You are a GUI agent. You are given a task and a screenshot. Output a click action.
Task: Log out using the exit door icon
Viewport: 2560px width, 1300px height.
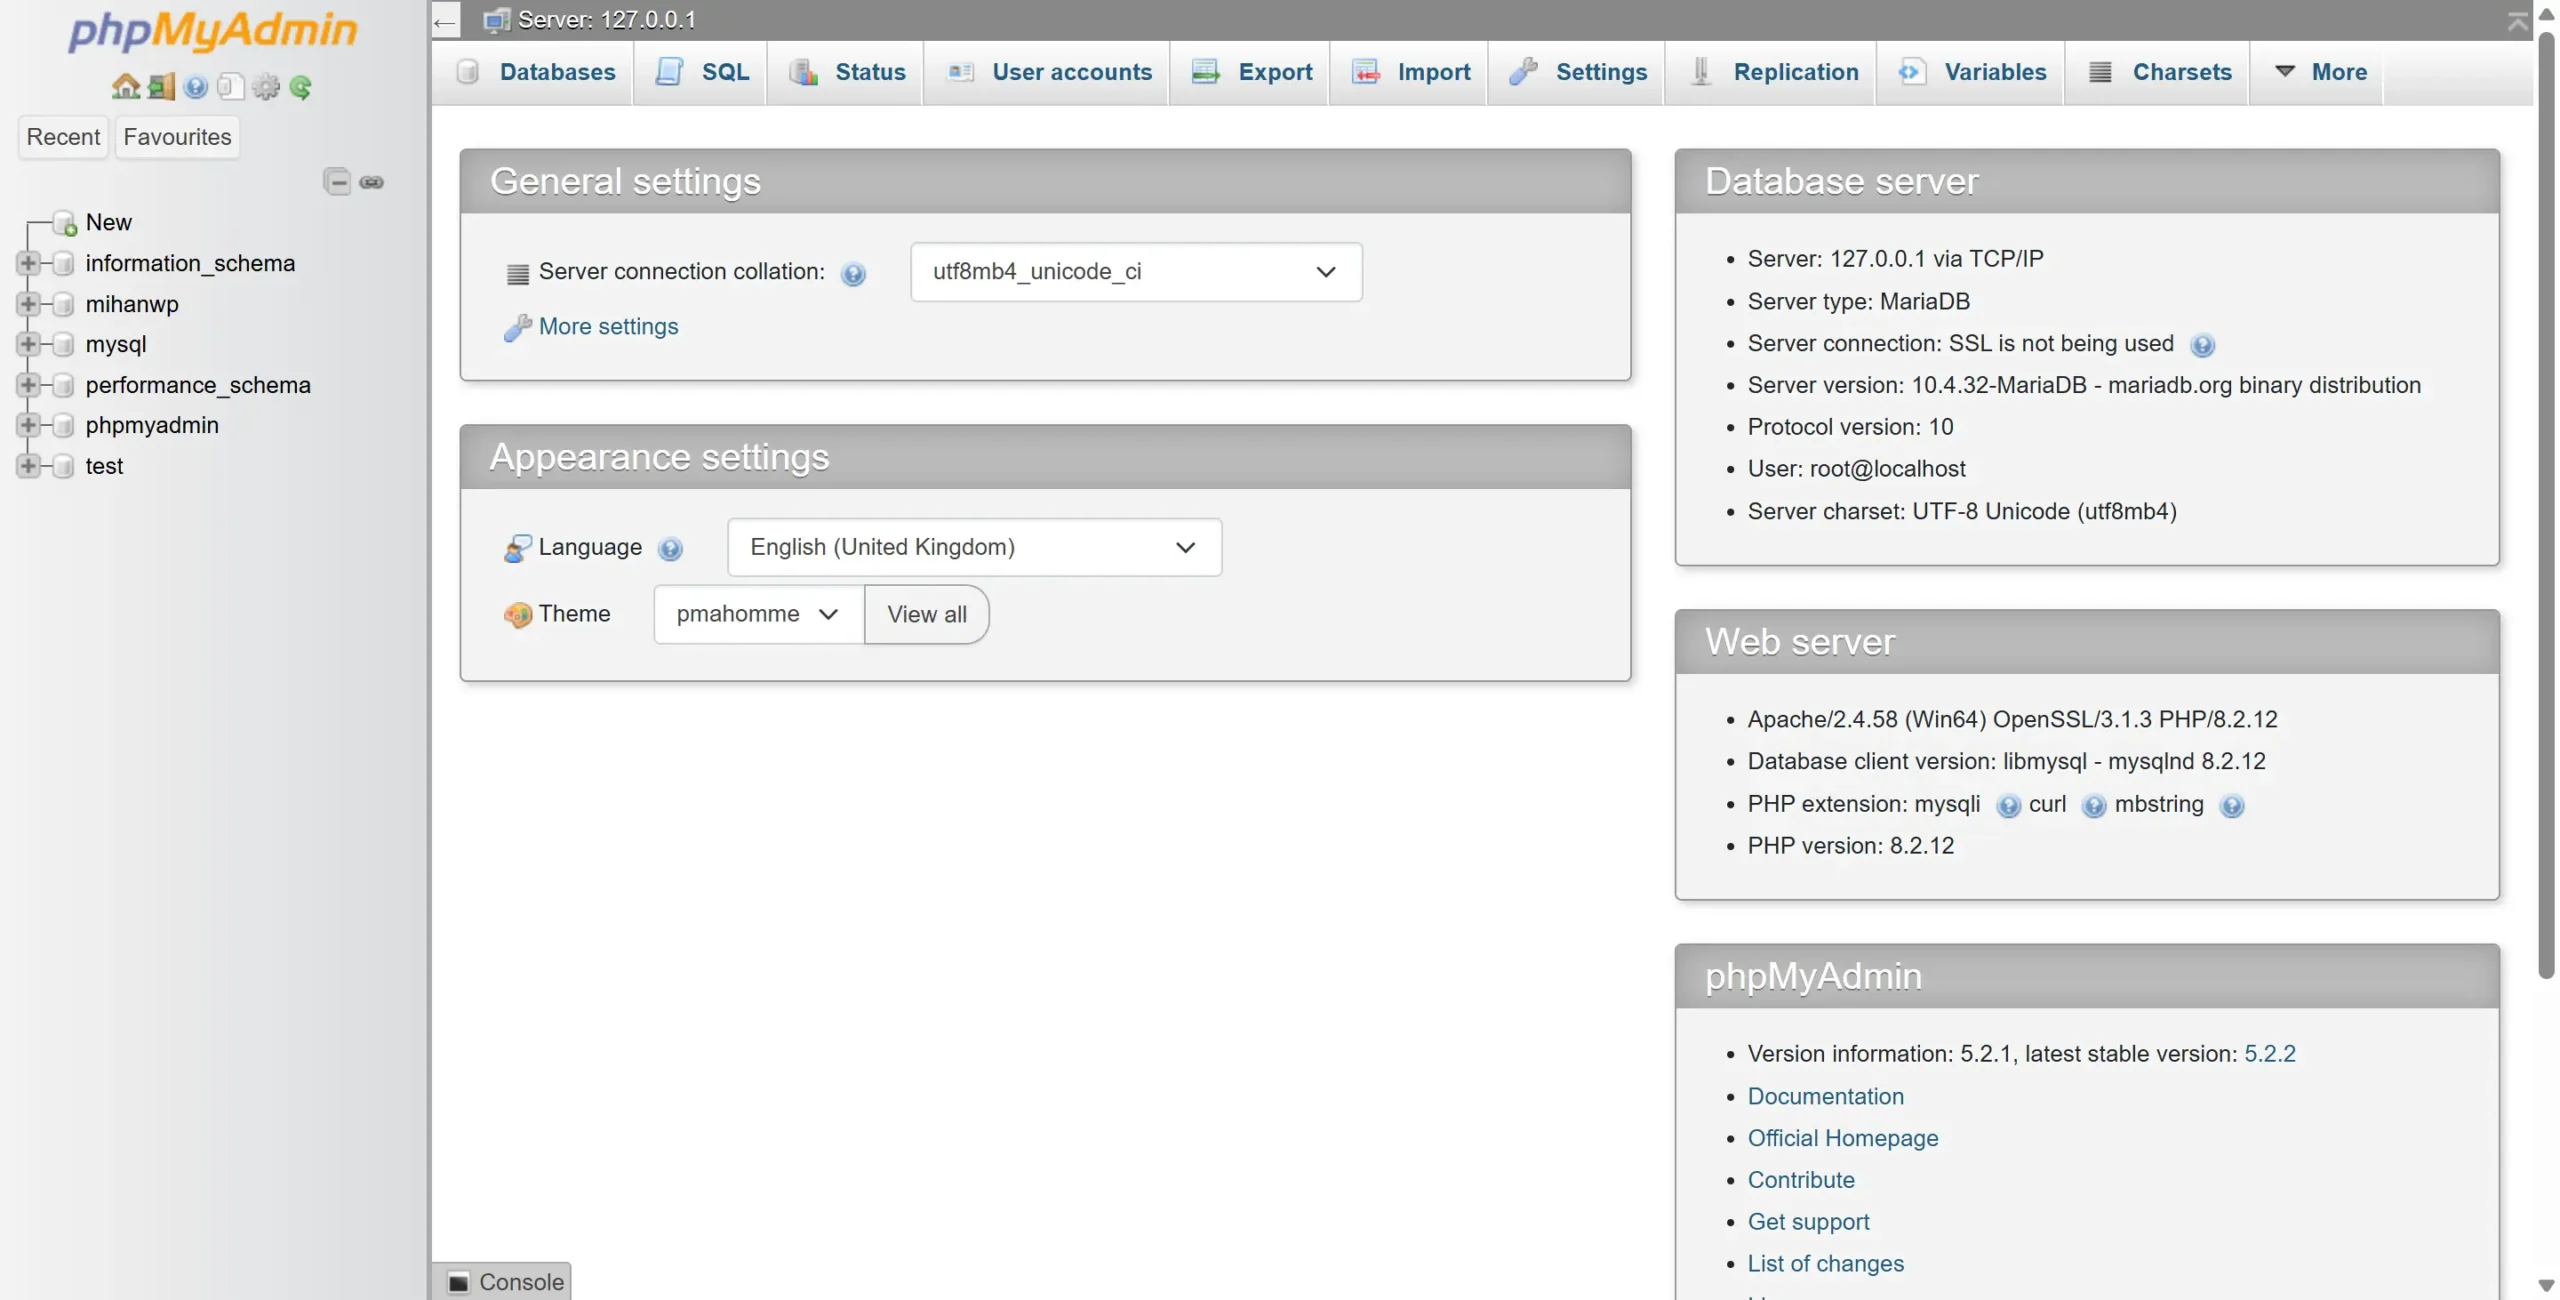[161, 87]
